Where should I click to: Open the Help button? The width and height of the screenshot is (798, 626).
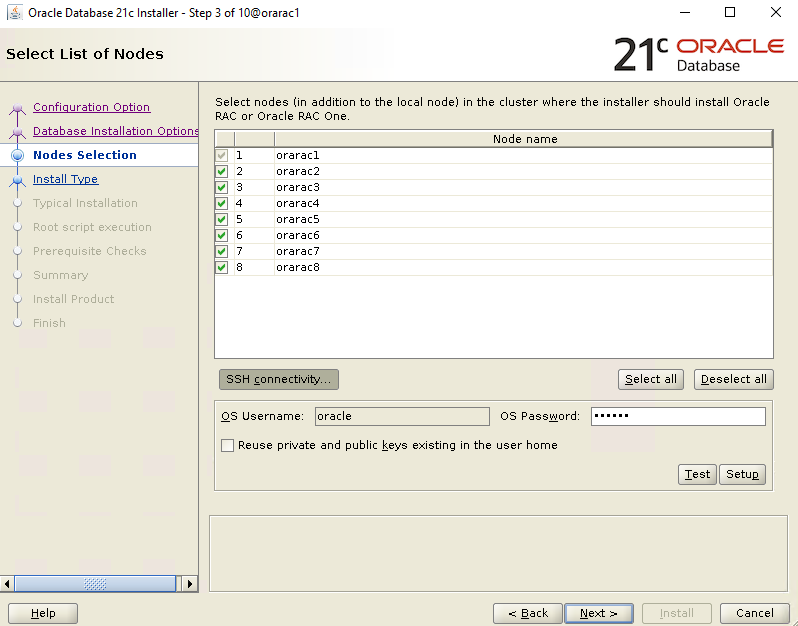tap(43, 613)
